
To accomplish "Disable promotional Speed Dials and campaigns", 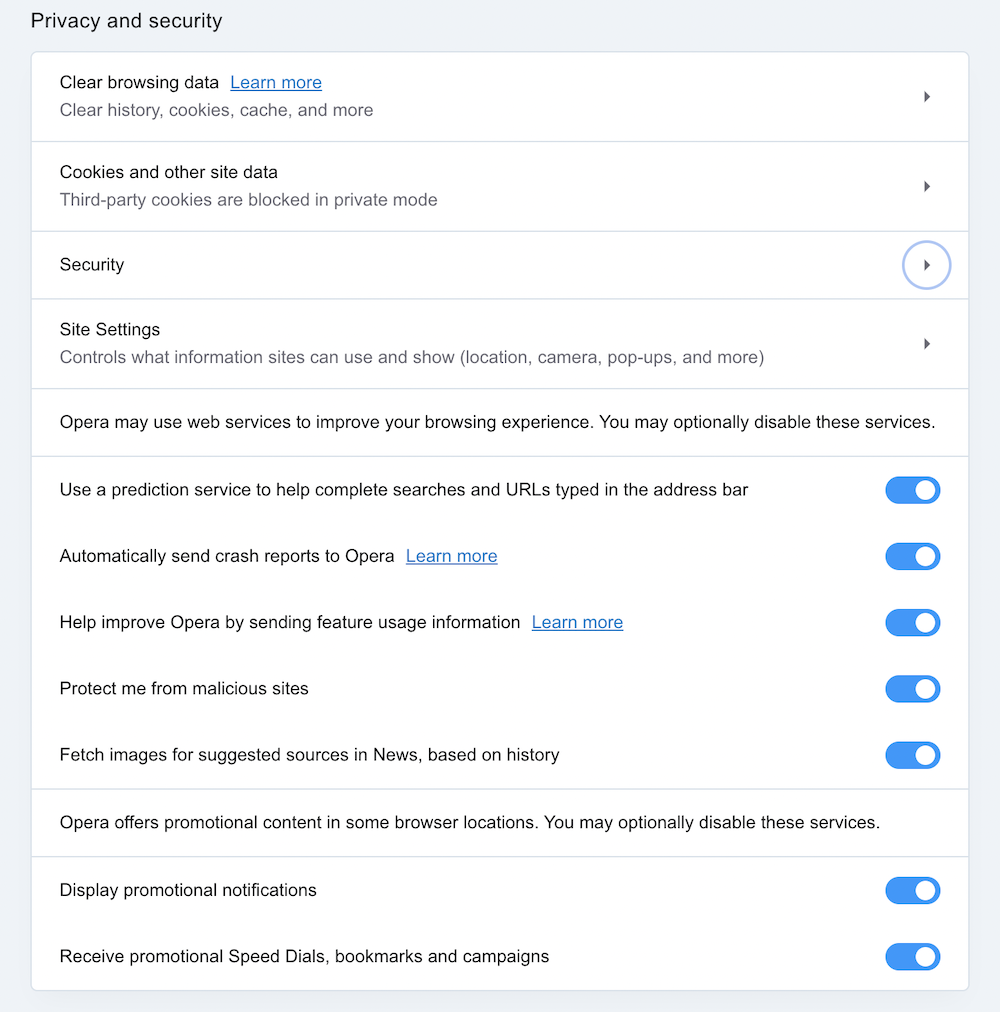I will 912,957.
